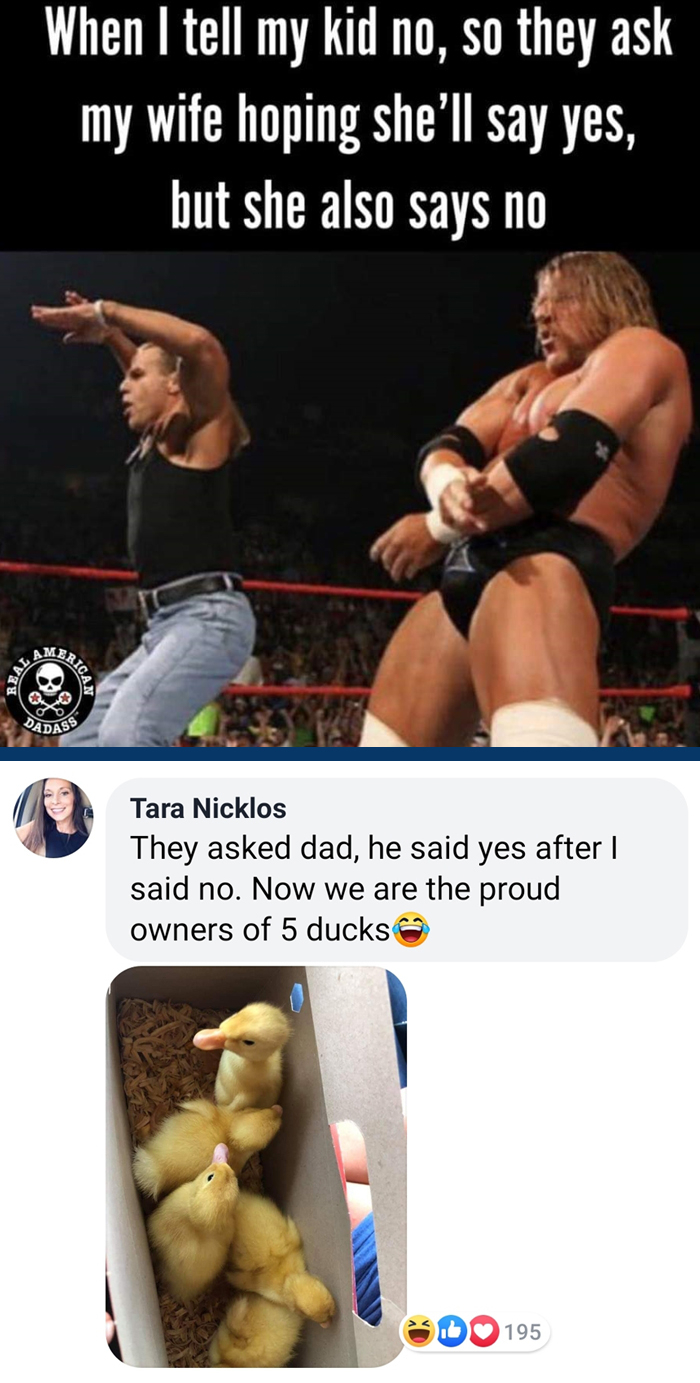Image resolution: width=700 pixels, height=1383 pixels.
Task: Click the blue thumbs-up Like reaction icon
Action: pos(451,1332)
